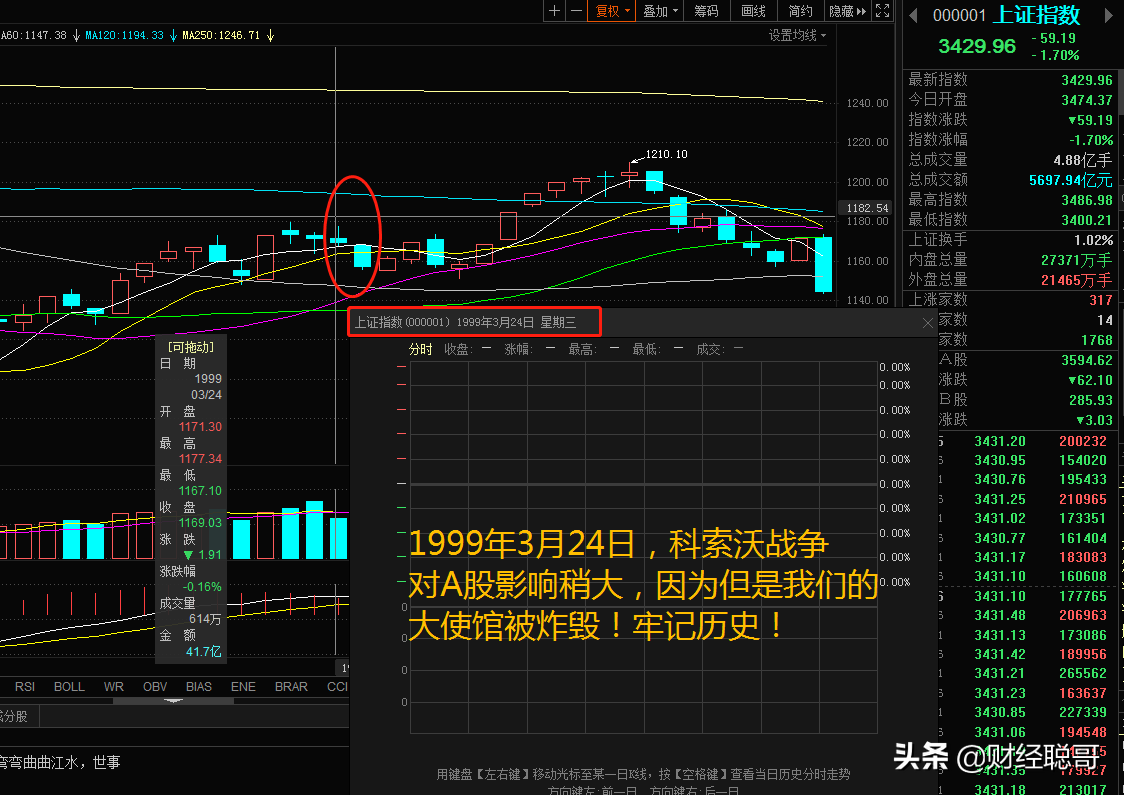The width and height of the screenshot is (1124, 795).
Task: Switch indicator to BIAS
Action: pos(199,686)
